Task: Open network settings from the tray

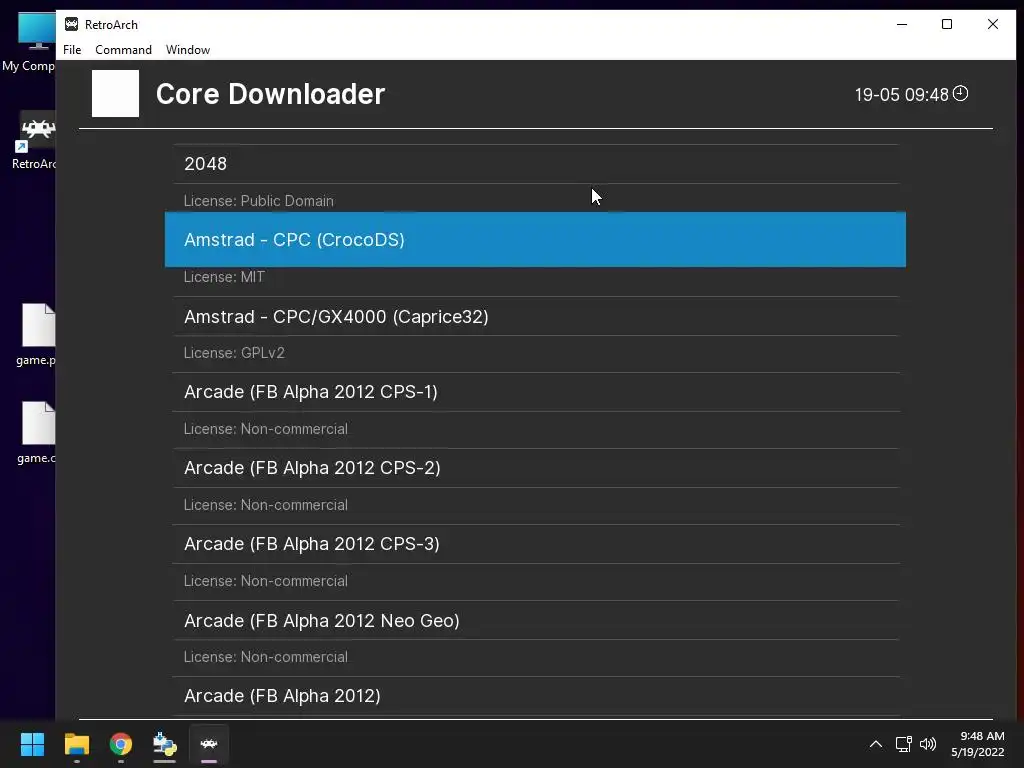Action: pyautogui.click(x=903, y=744)
